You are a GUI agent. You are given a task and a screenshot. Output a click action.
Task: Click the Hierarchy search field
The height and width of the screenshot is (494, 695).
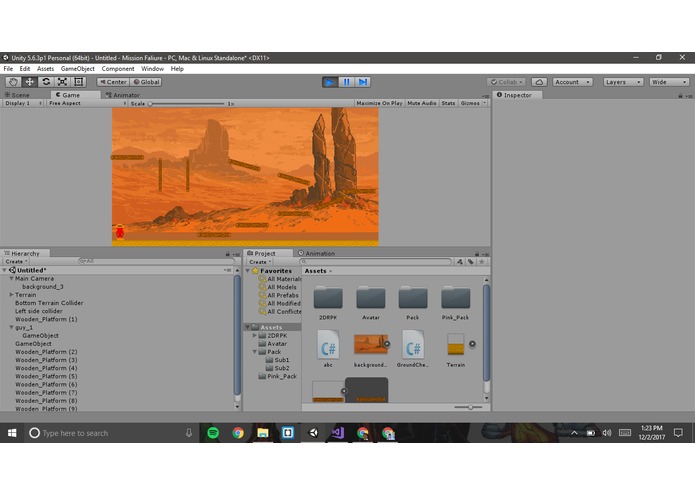[x=156, y=261]
